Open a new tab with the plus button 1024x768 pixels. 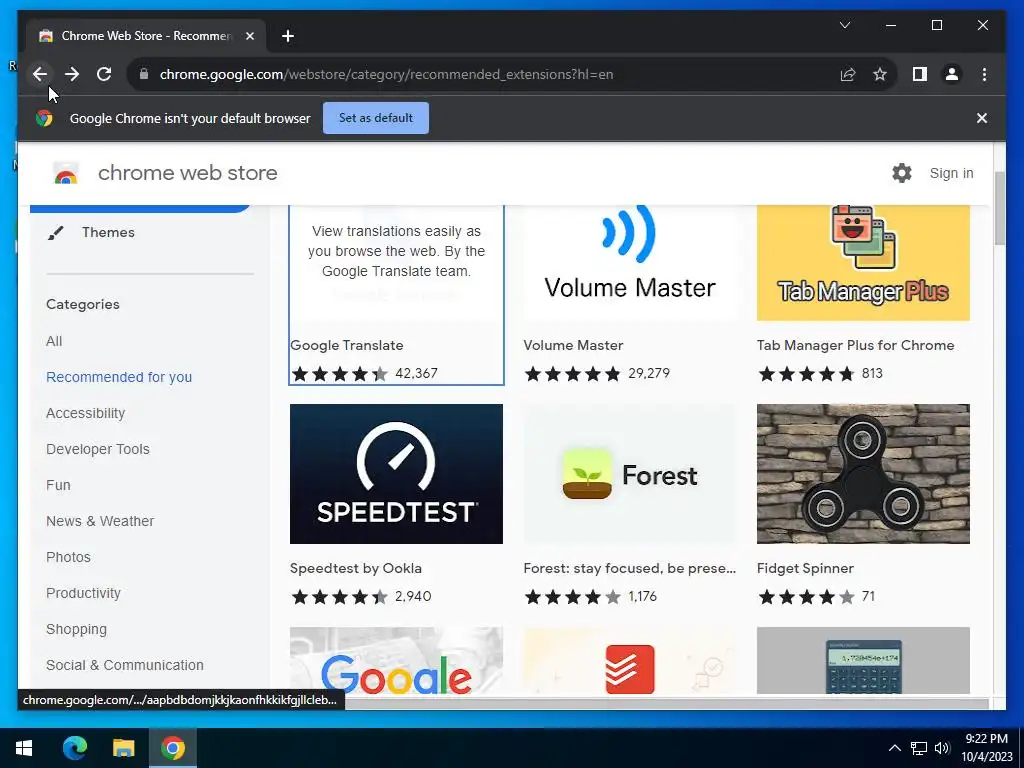point(288,36)
